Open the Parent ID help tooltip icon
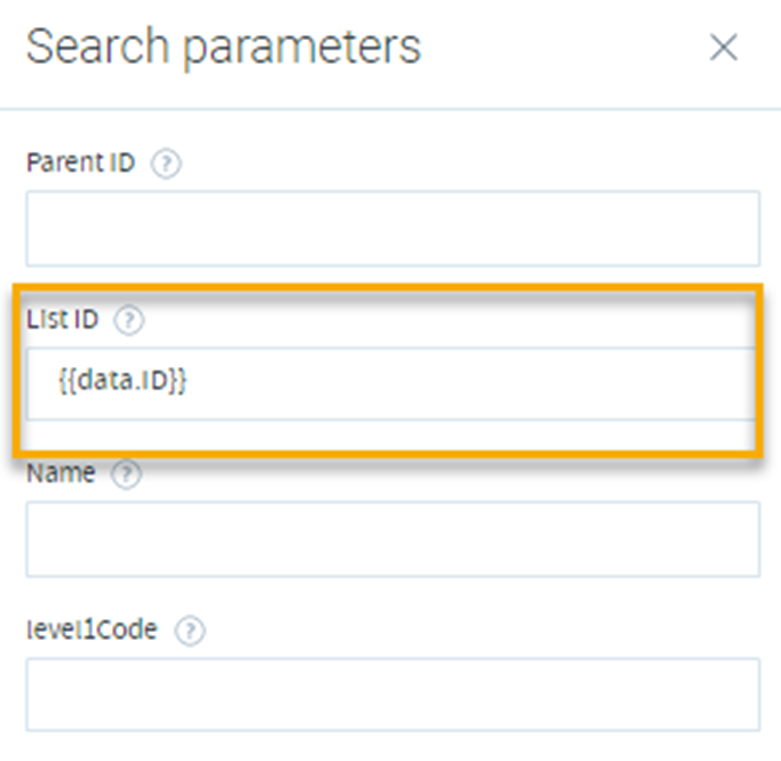Viewport: 781px width, 761px height. tap(166, 164)
